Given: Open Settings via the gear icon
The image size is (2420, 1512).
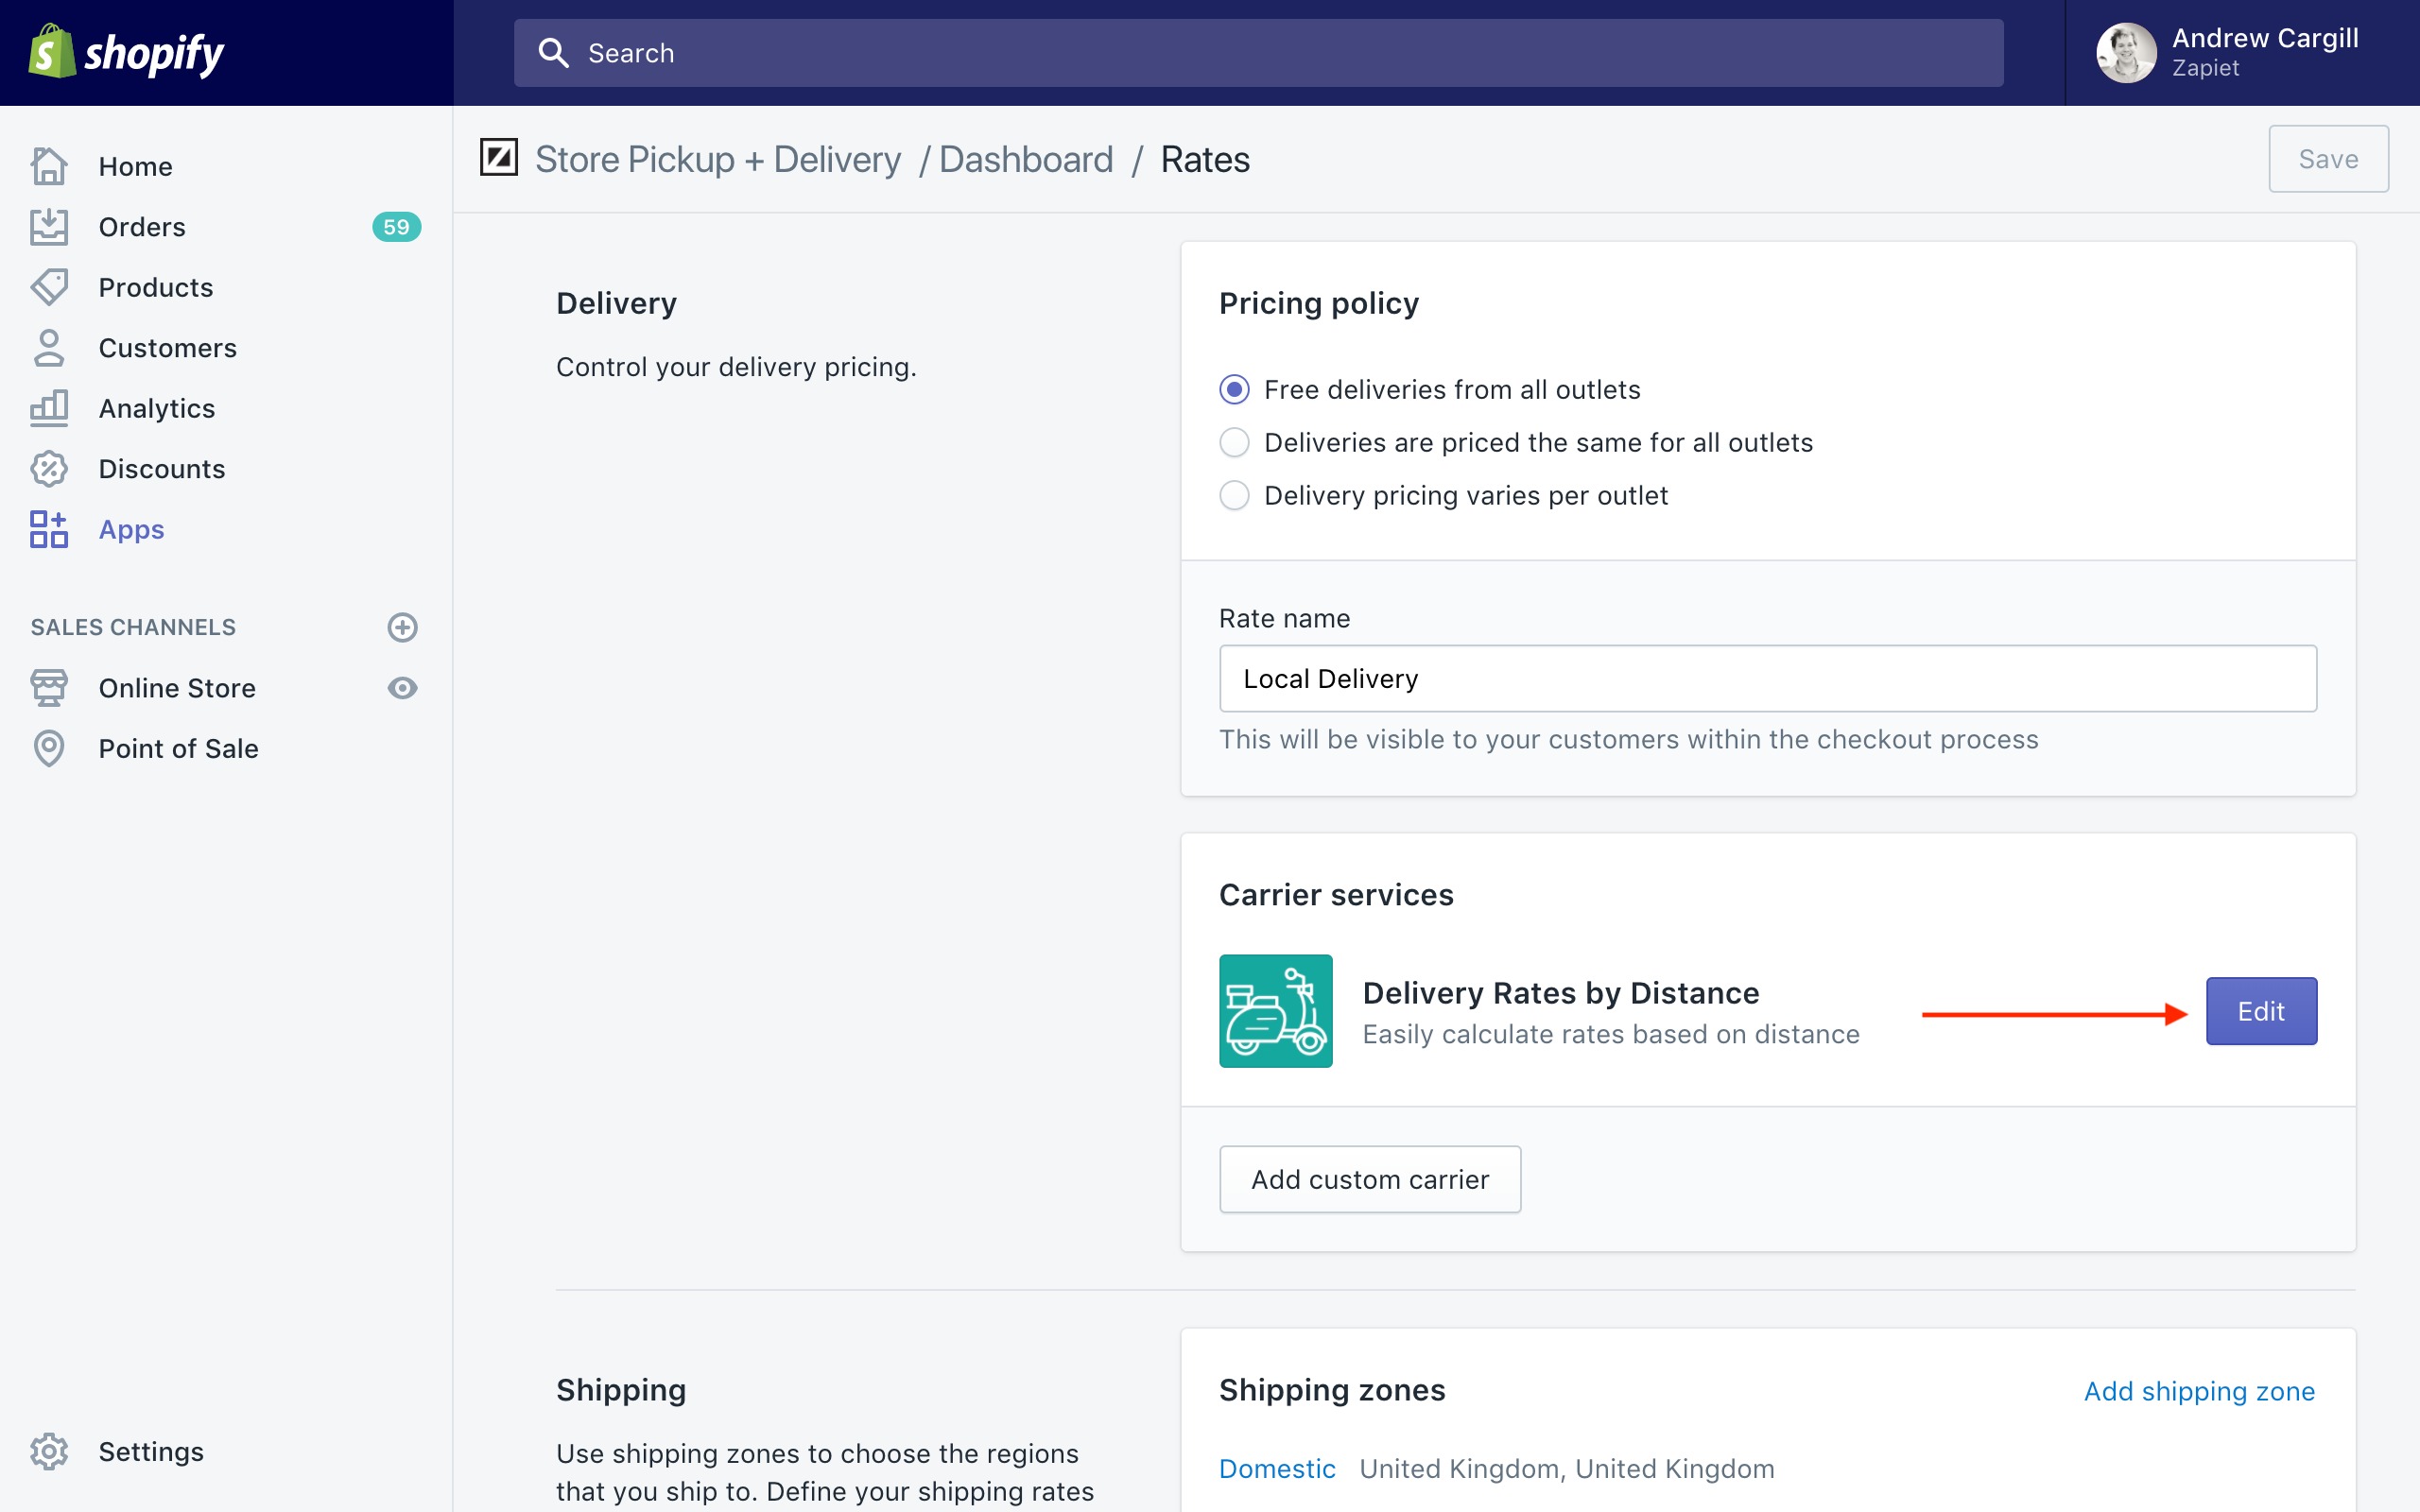Looking at the screenshot, I should pos(48,1451).
